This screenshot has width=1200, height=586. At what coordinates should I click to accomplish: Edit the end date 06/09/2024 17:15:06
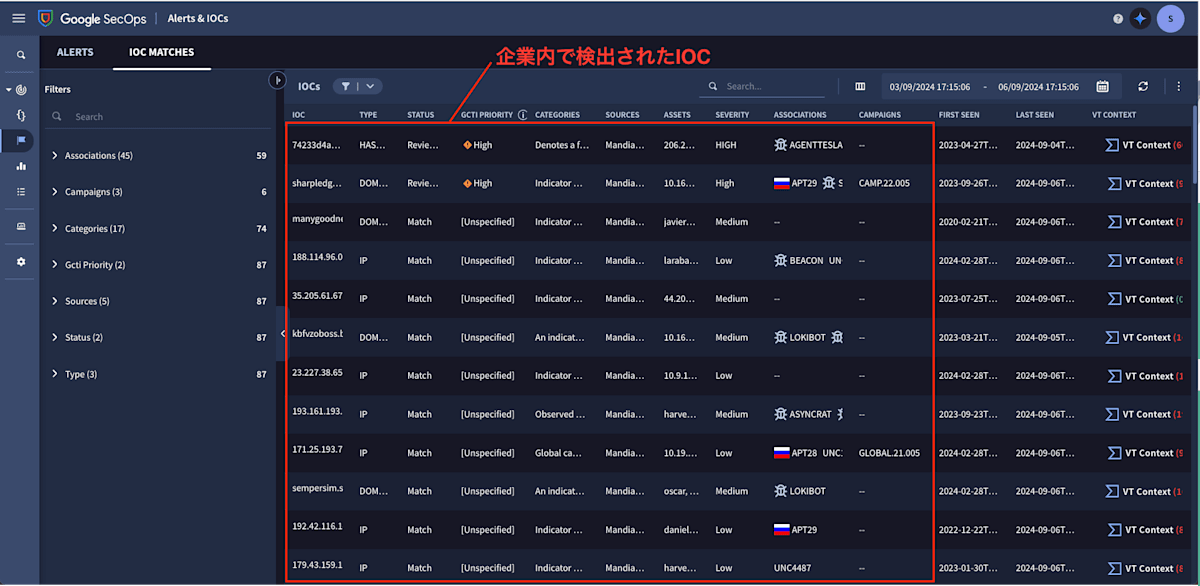pyautogui.click(x=1038, y=87)
